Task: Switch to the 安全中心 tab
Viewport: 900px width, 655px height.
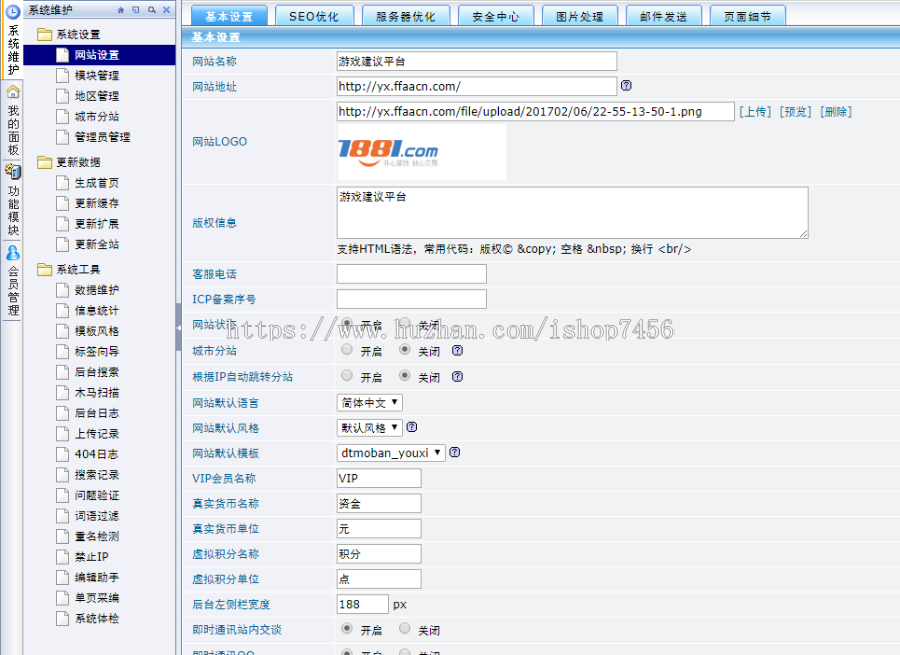Action: pos(496,16)
